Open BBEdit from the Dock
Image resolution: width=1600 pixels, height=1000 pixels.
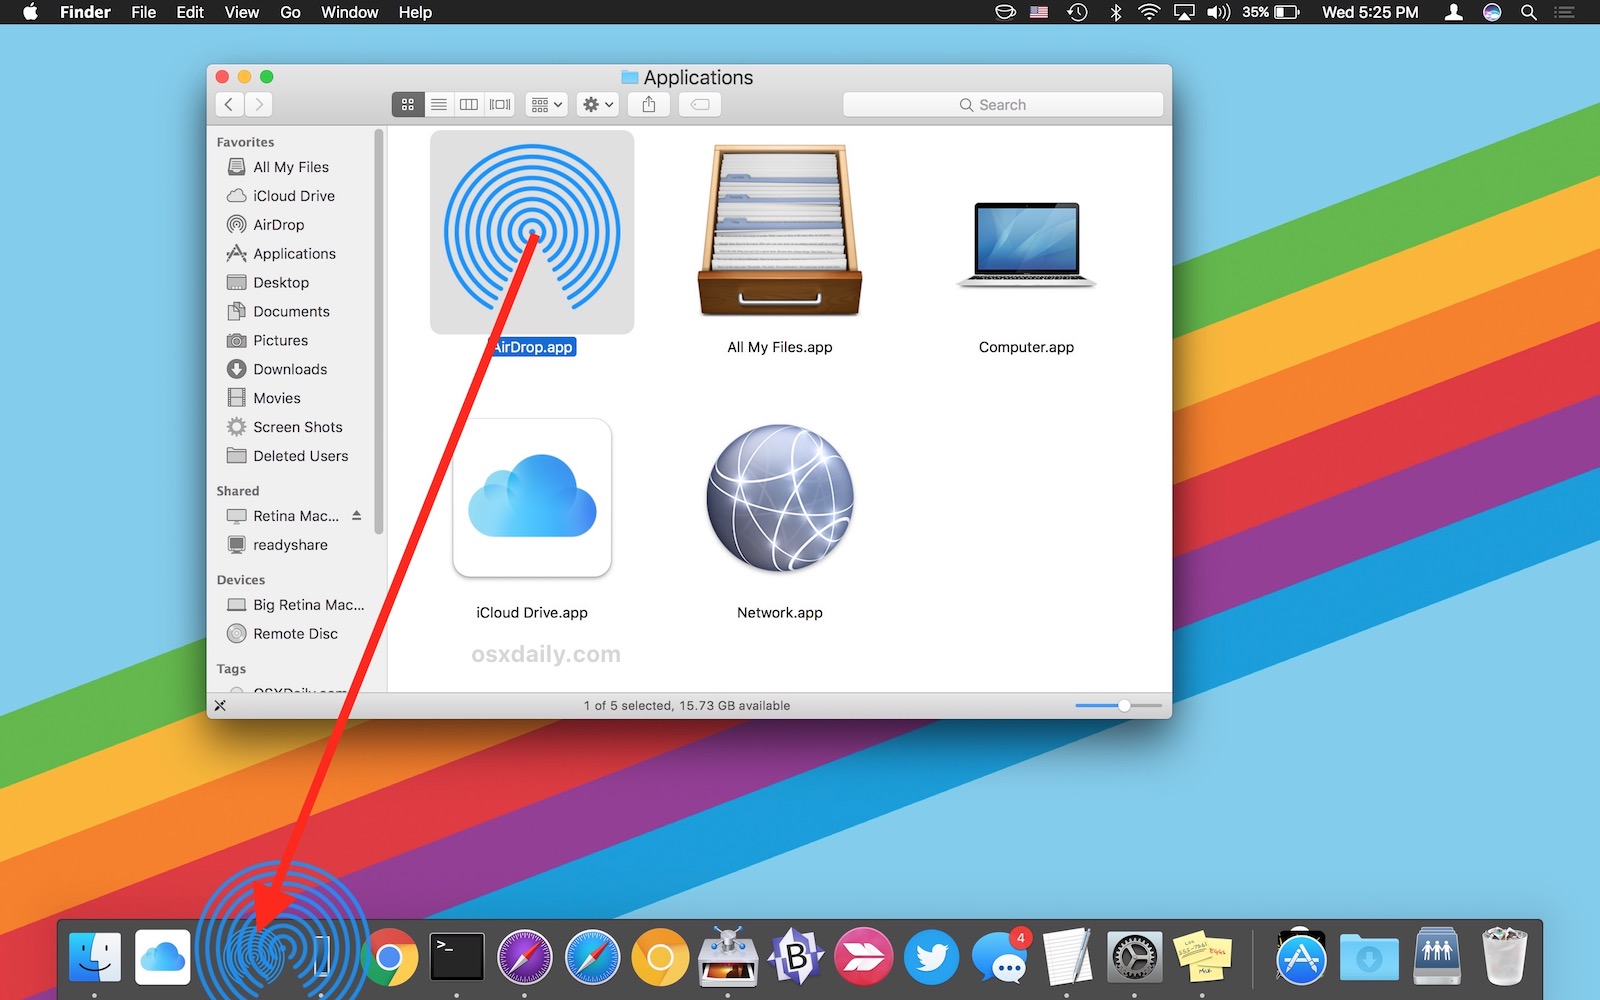pos(795,957)
